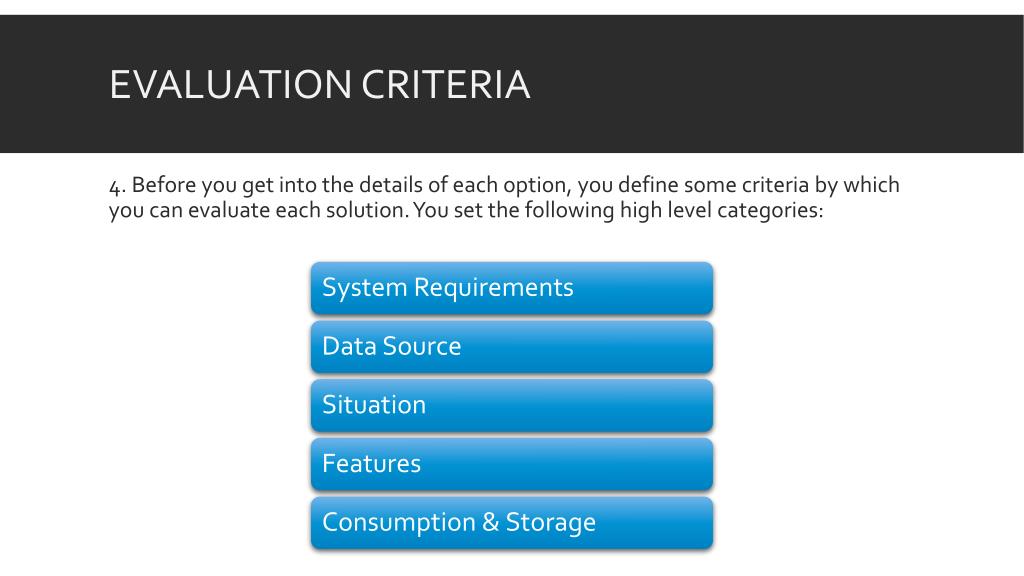Click the word CRITERIA in the title
Screen dimensions: 1024x576
click(445, 85)
